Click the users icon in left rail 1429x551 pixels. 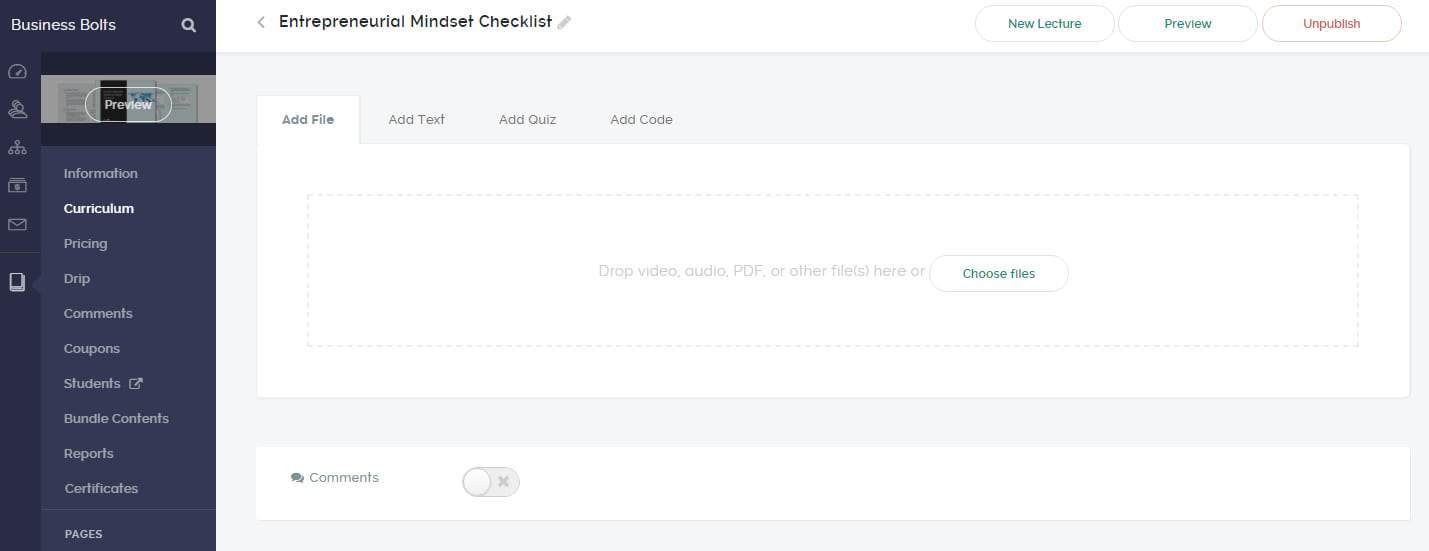[17, 109]
